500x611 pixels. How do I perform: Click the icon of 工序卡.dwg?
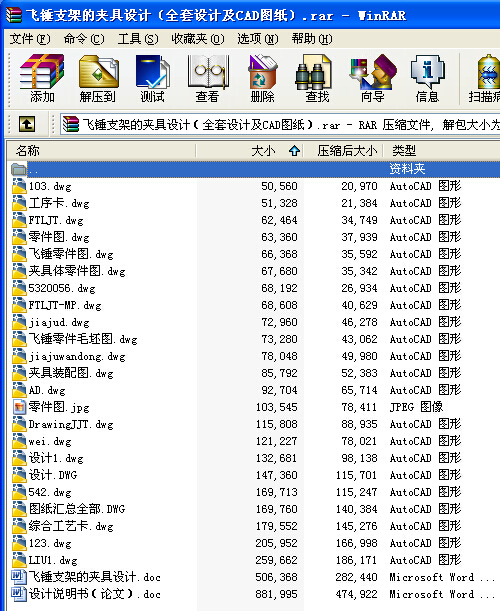[x=19, y=203]
